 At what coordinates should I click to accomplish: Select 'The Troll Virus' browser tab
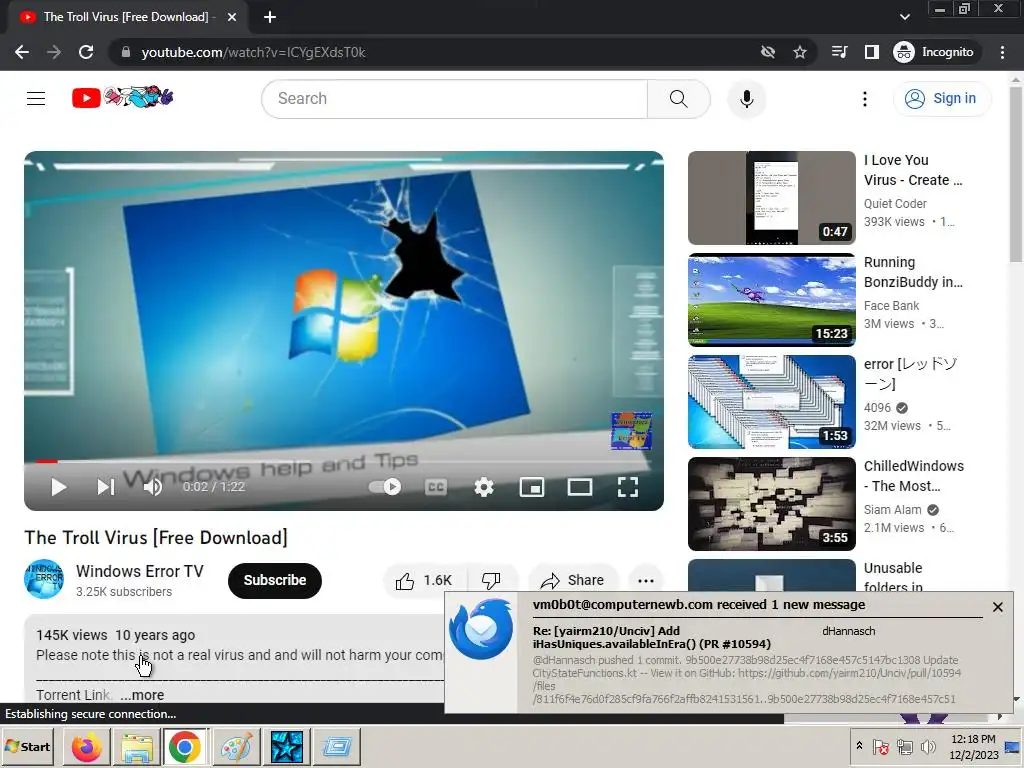tap(126, 17)
